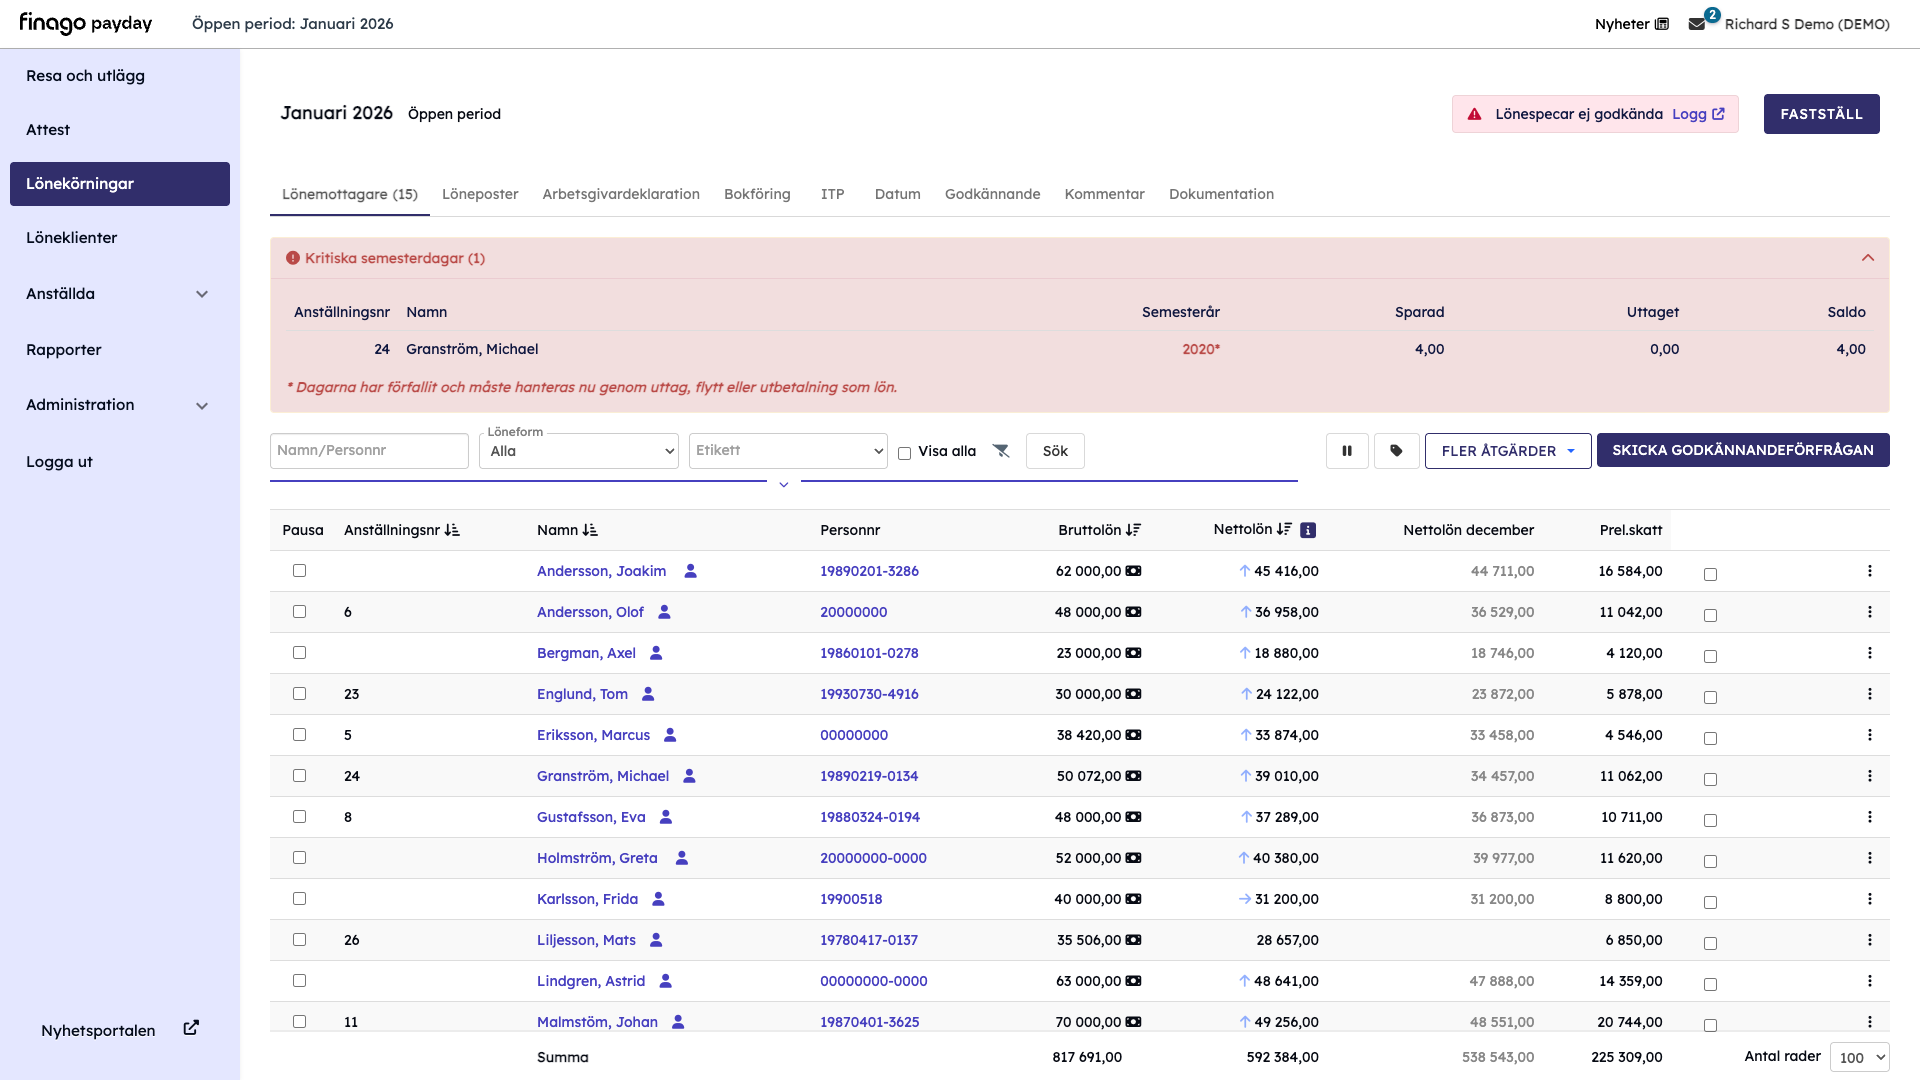
Task: Collapse the Kritiska semesterdagar panel
Action: pyautogui.click(x=1867, y=258)
